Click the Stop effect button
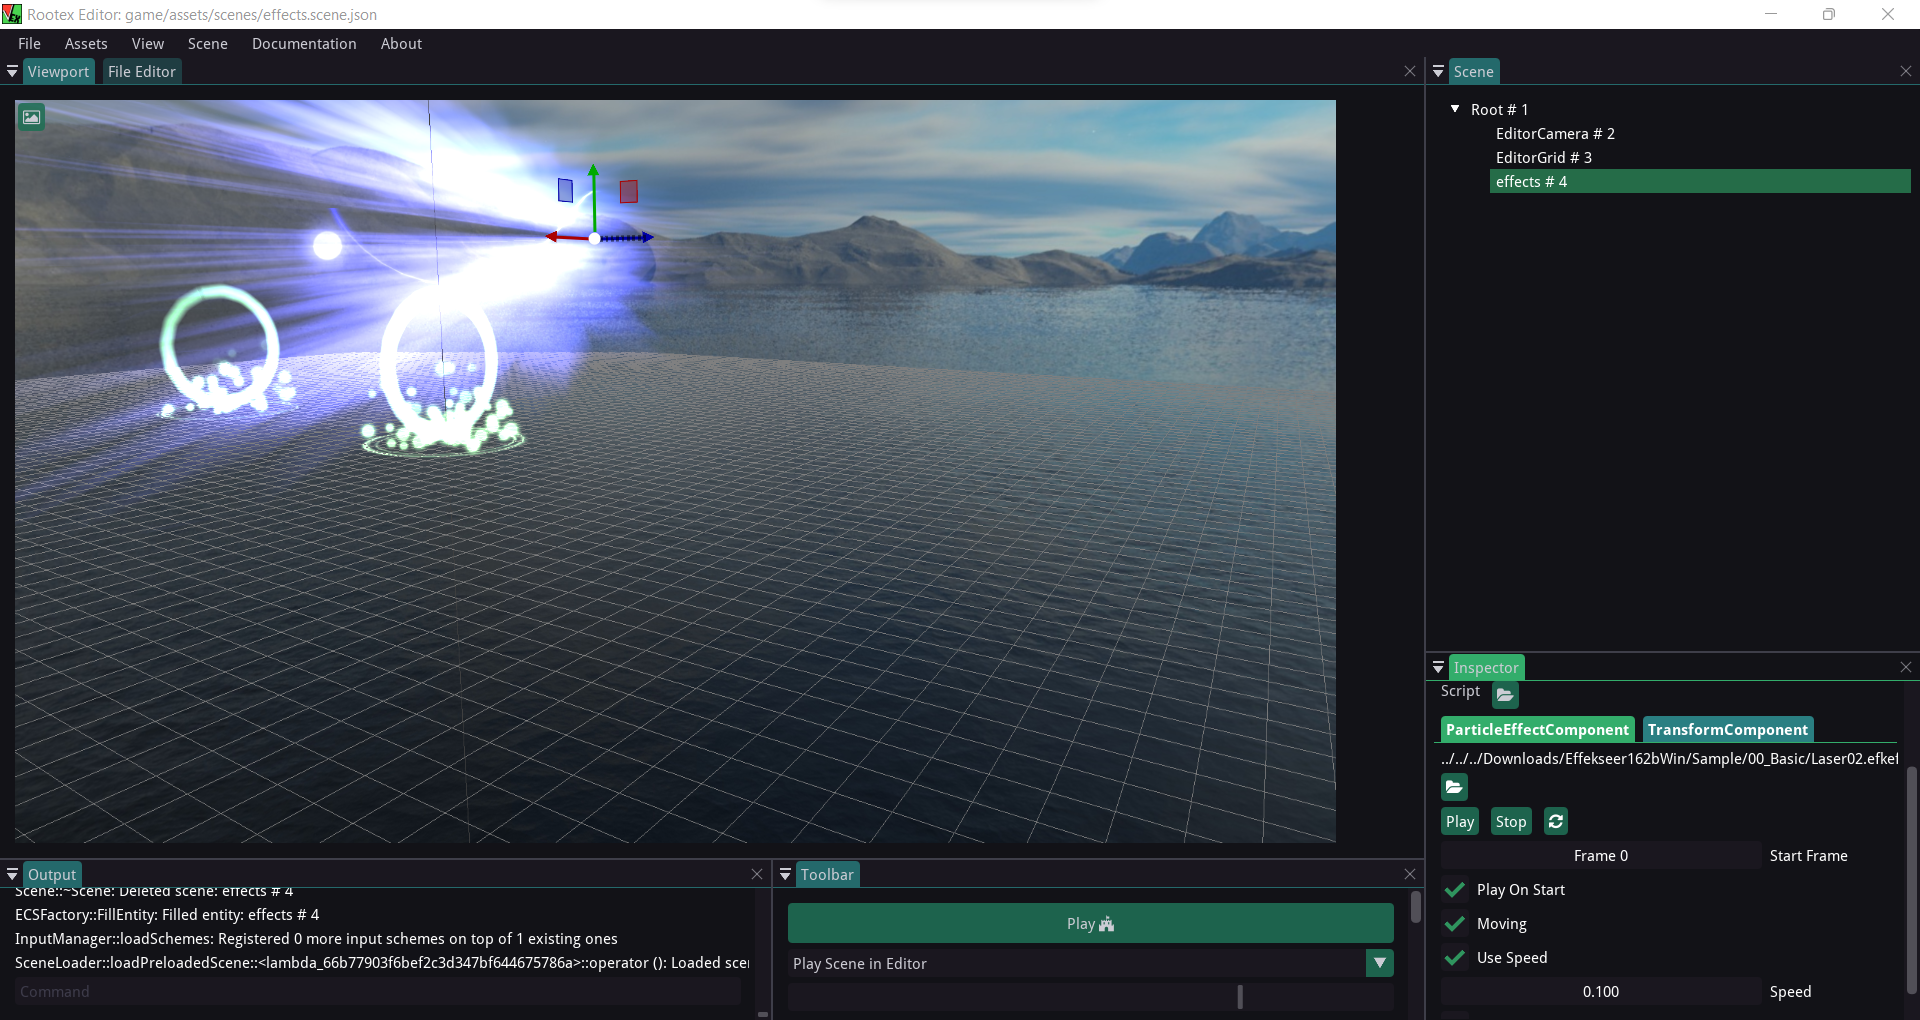This screenshot has width=1920, height=1020. tap(1511, 821)
